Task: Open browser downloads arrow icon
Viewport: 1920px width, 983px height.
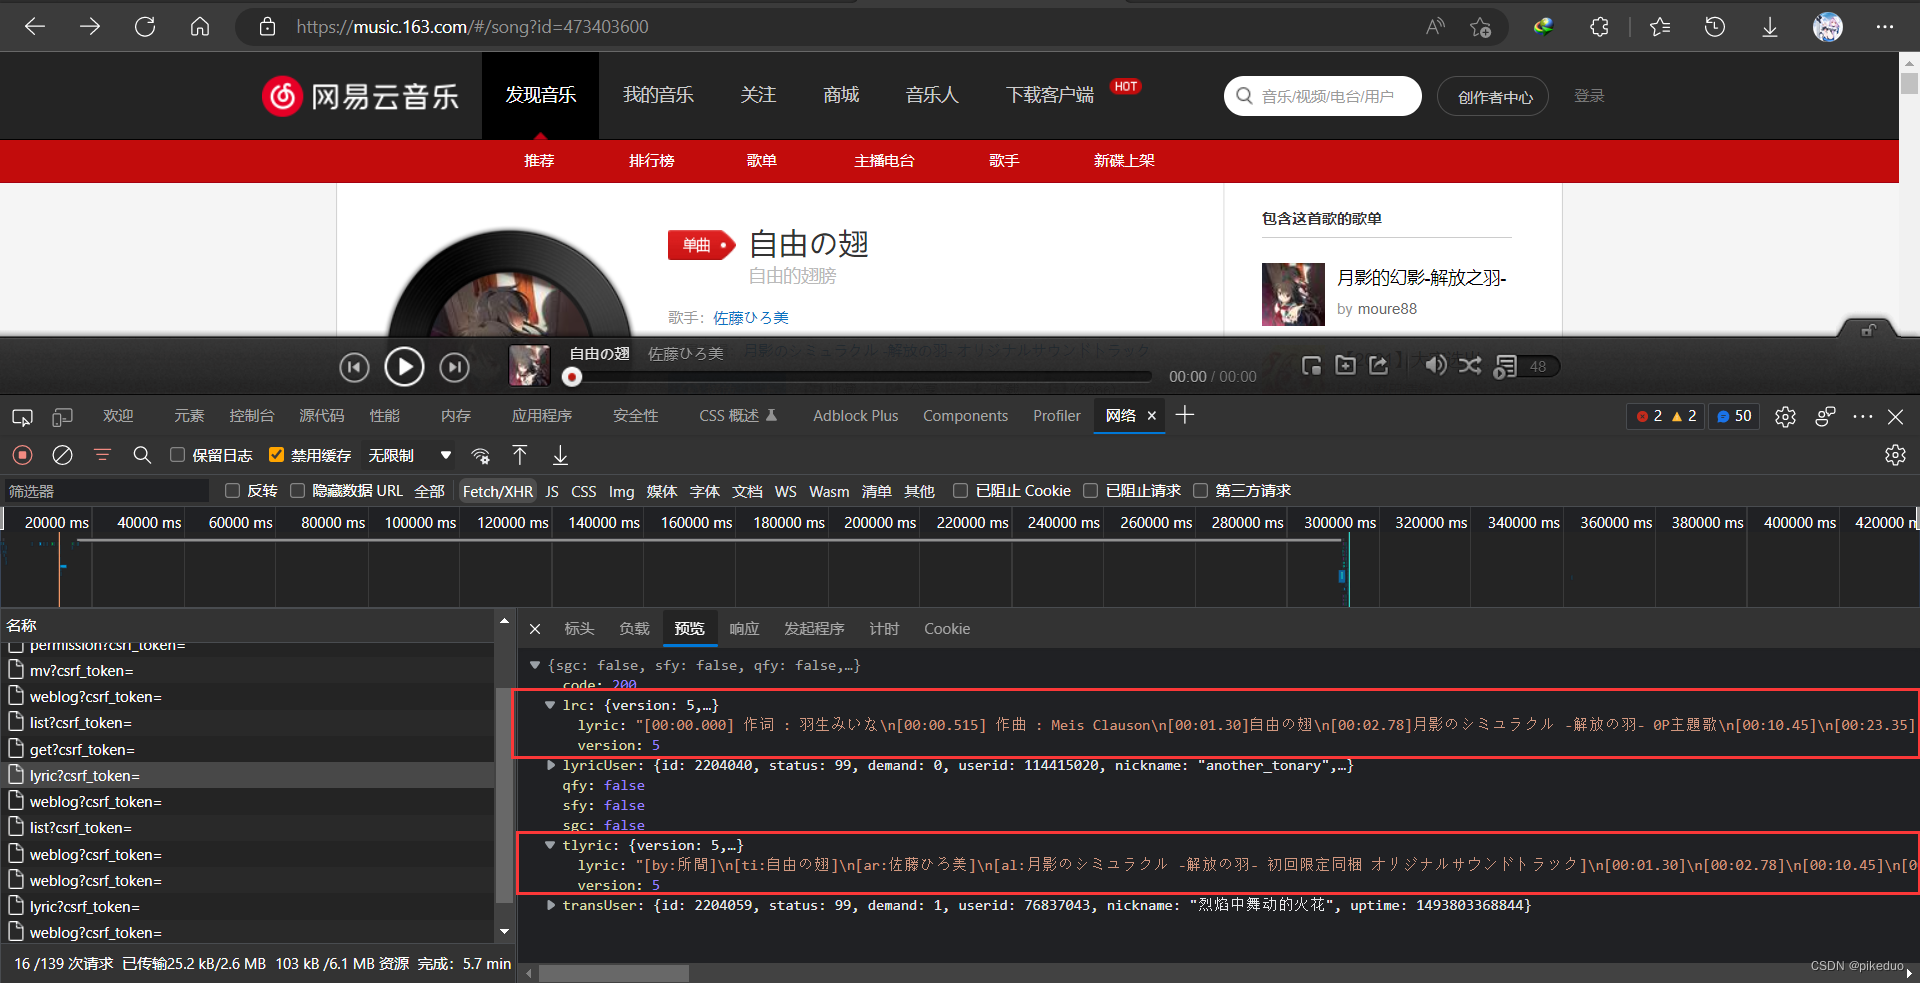Action: pos(1770,27)
